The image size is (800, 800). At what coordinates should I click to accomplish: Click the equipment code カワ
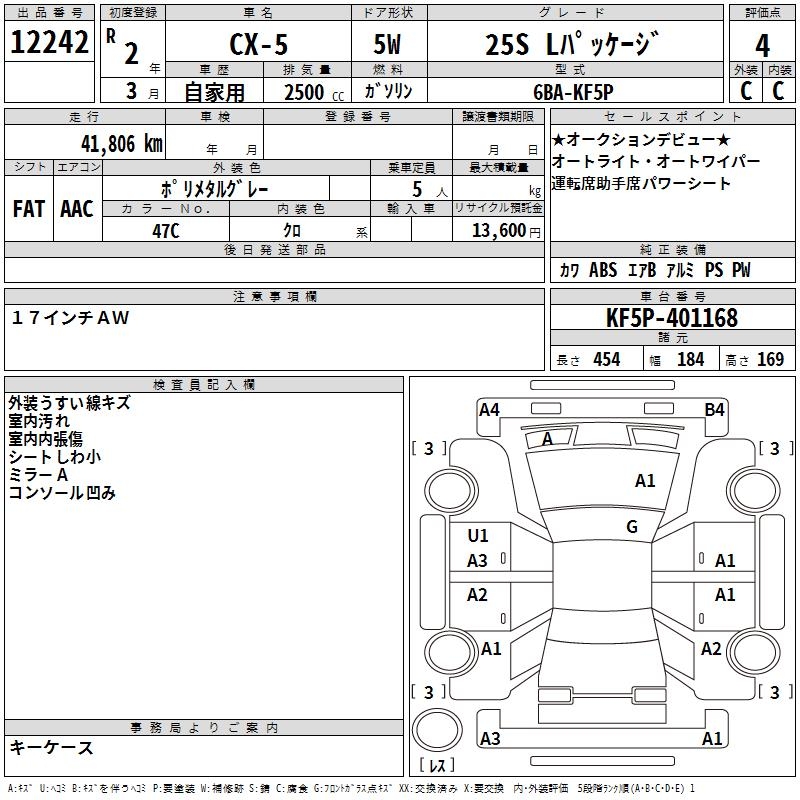pyautogui.click(x=569, y=270)
